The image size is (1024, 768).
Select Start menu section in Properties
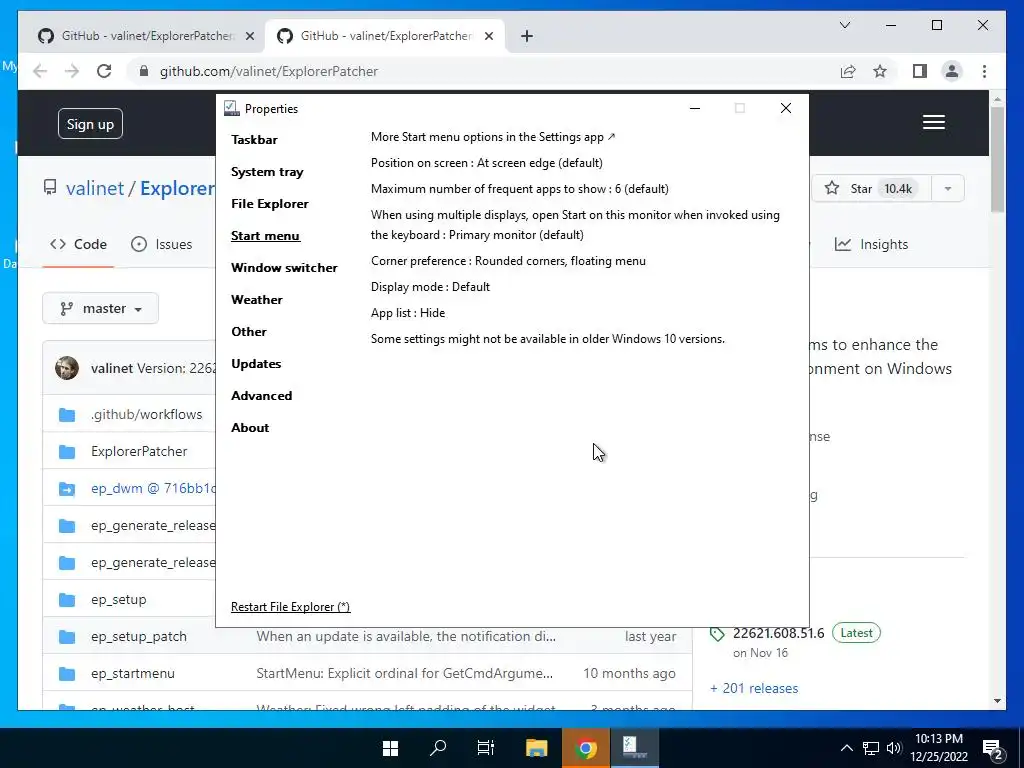(x=265, y=236)
